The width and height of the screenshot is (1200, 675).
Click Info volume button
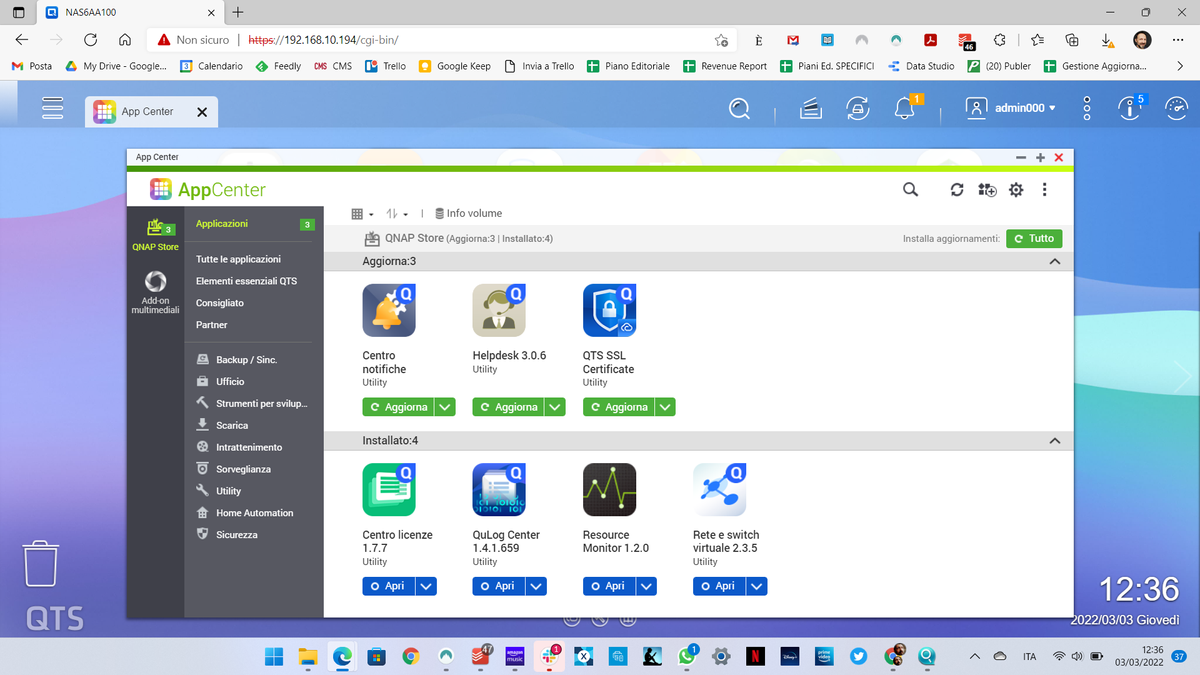(468, 214)
